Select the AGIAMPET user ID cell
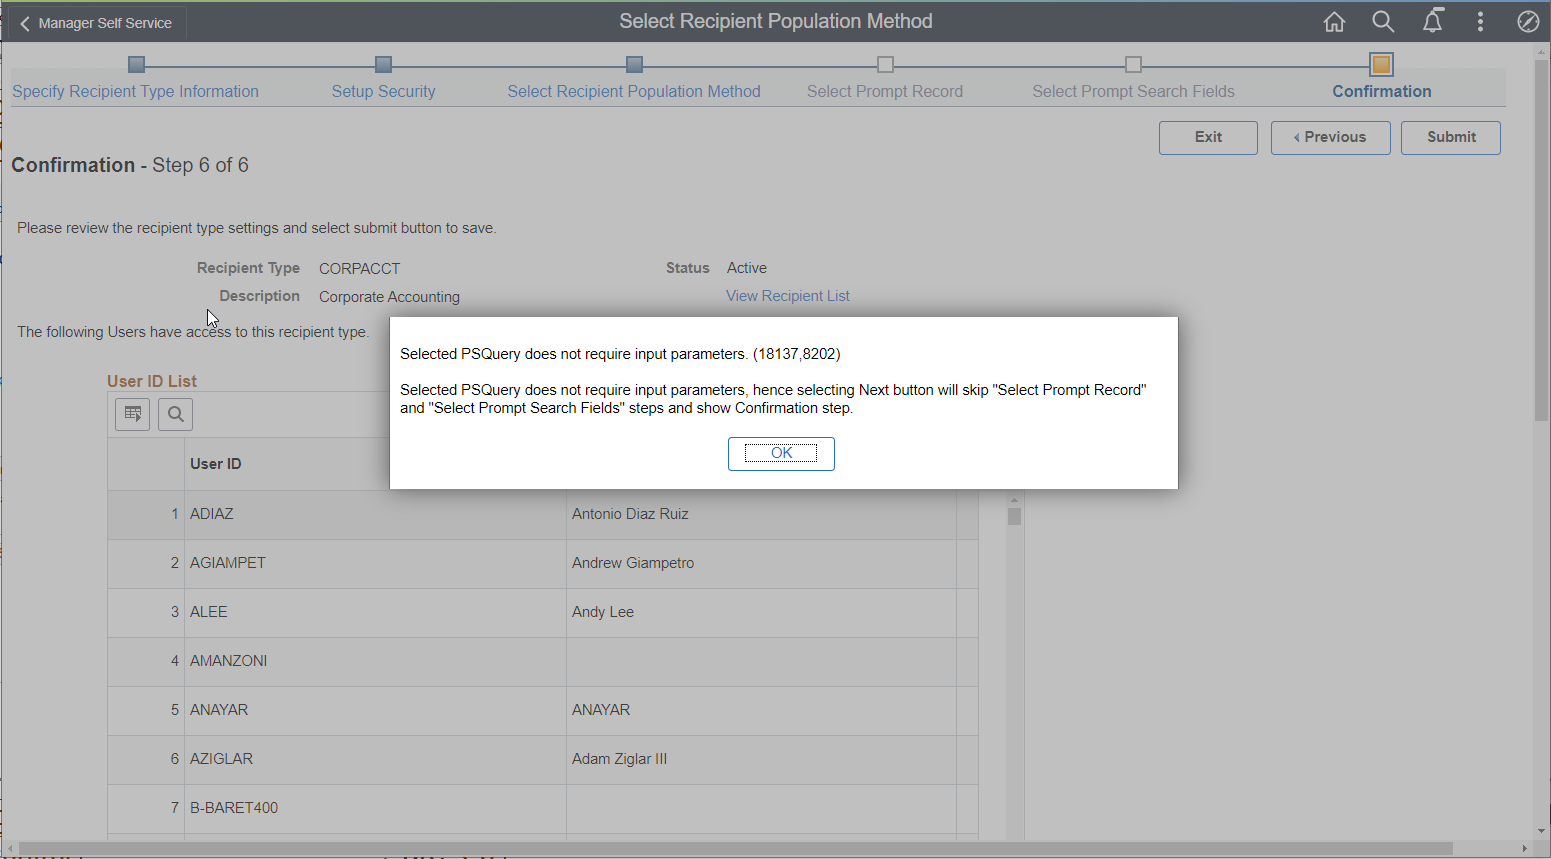1551x859 pixels. (375, 563)
